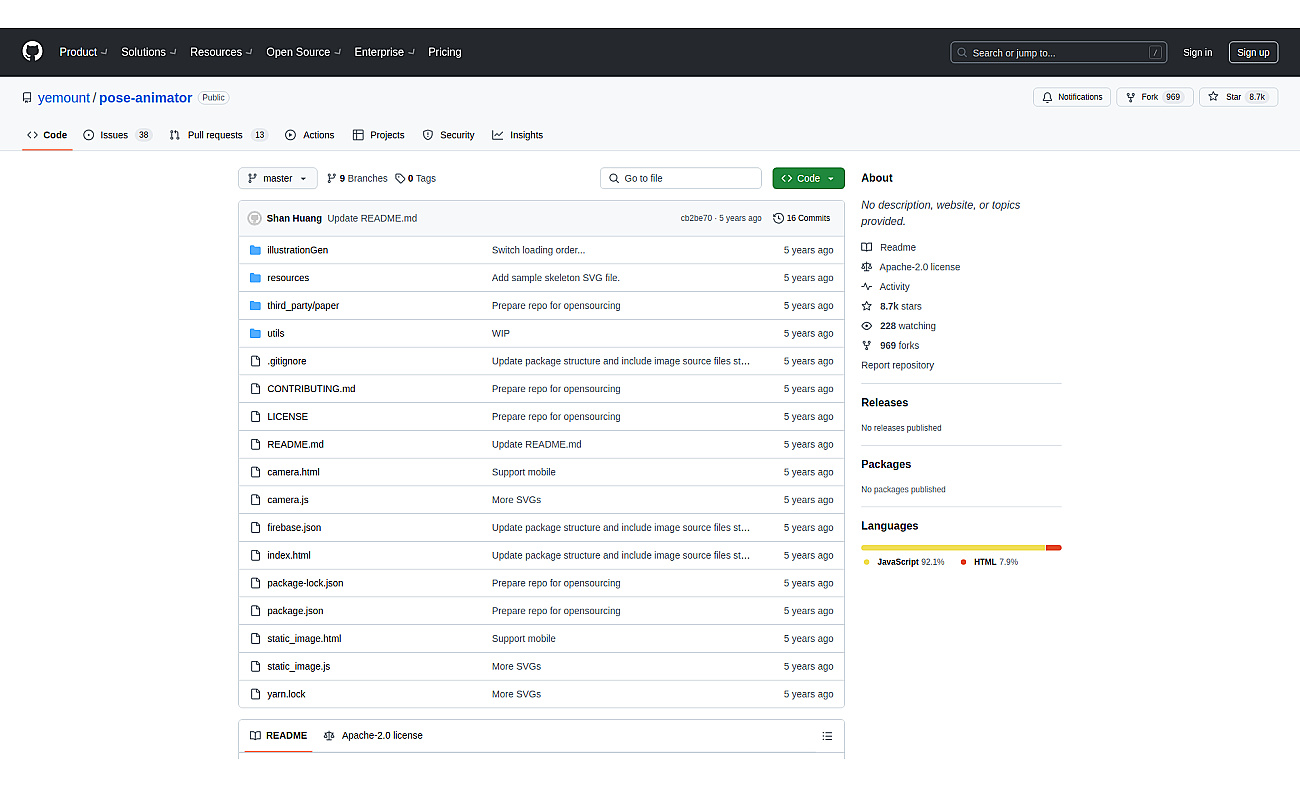
Task: Click the camera.js file icon
Action: [x=255, y=500]
